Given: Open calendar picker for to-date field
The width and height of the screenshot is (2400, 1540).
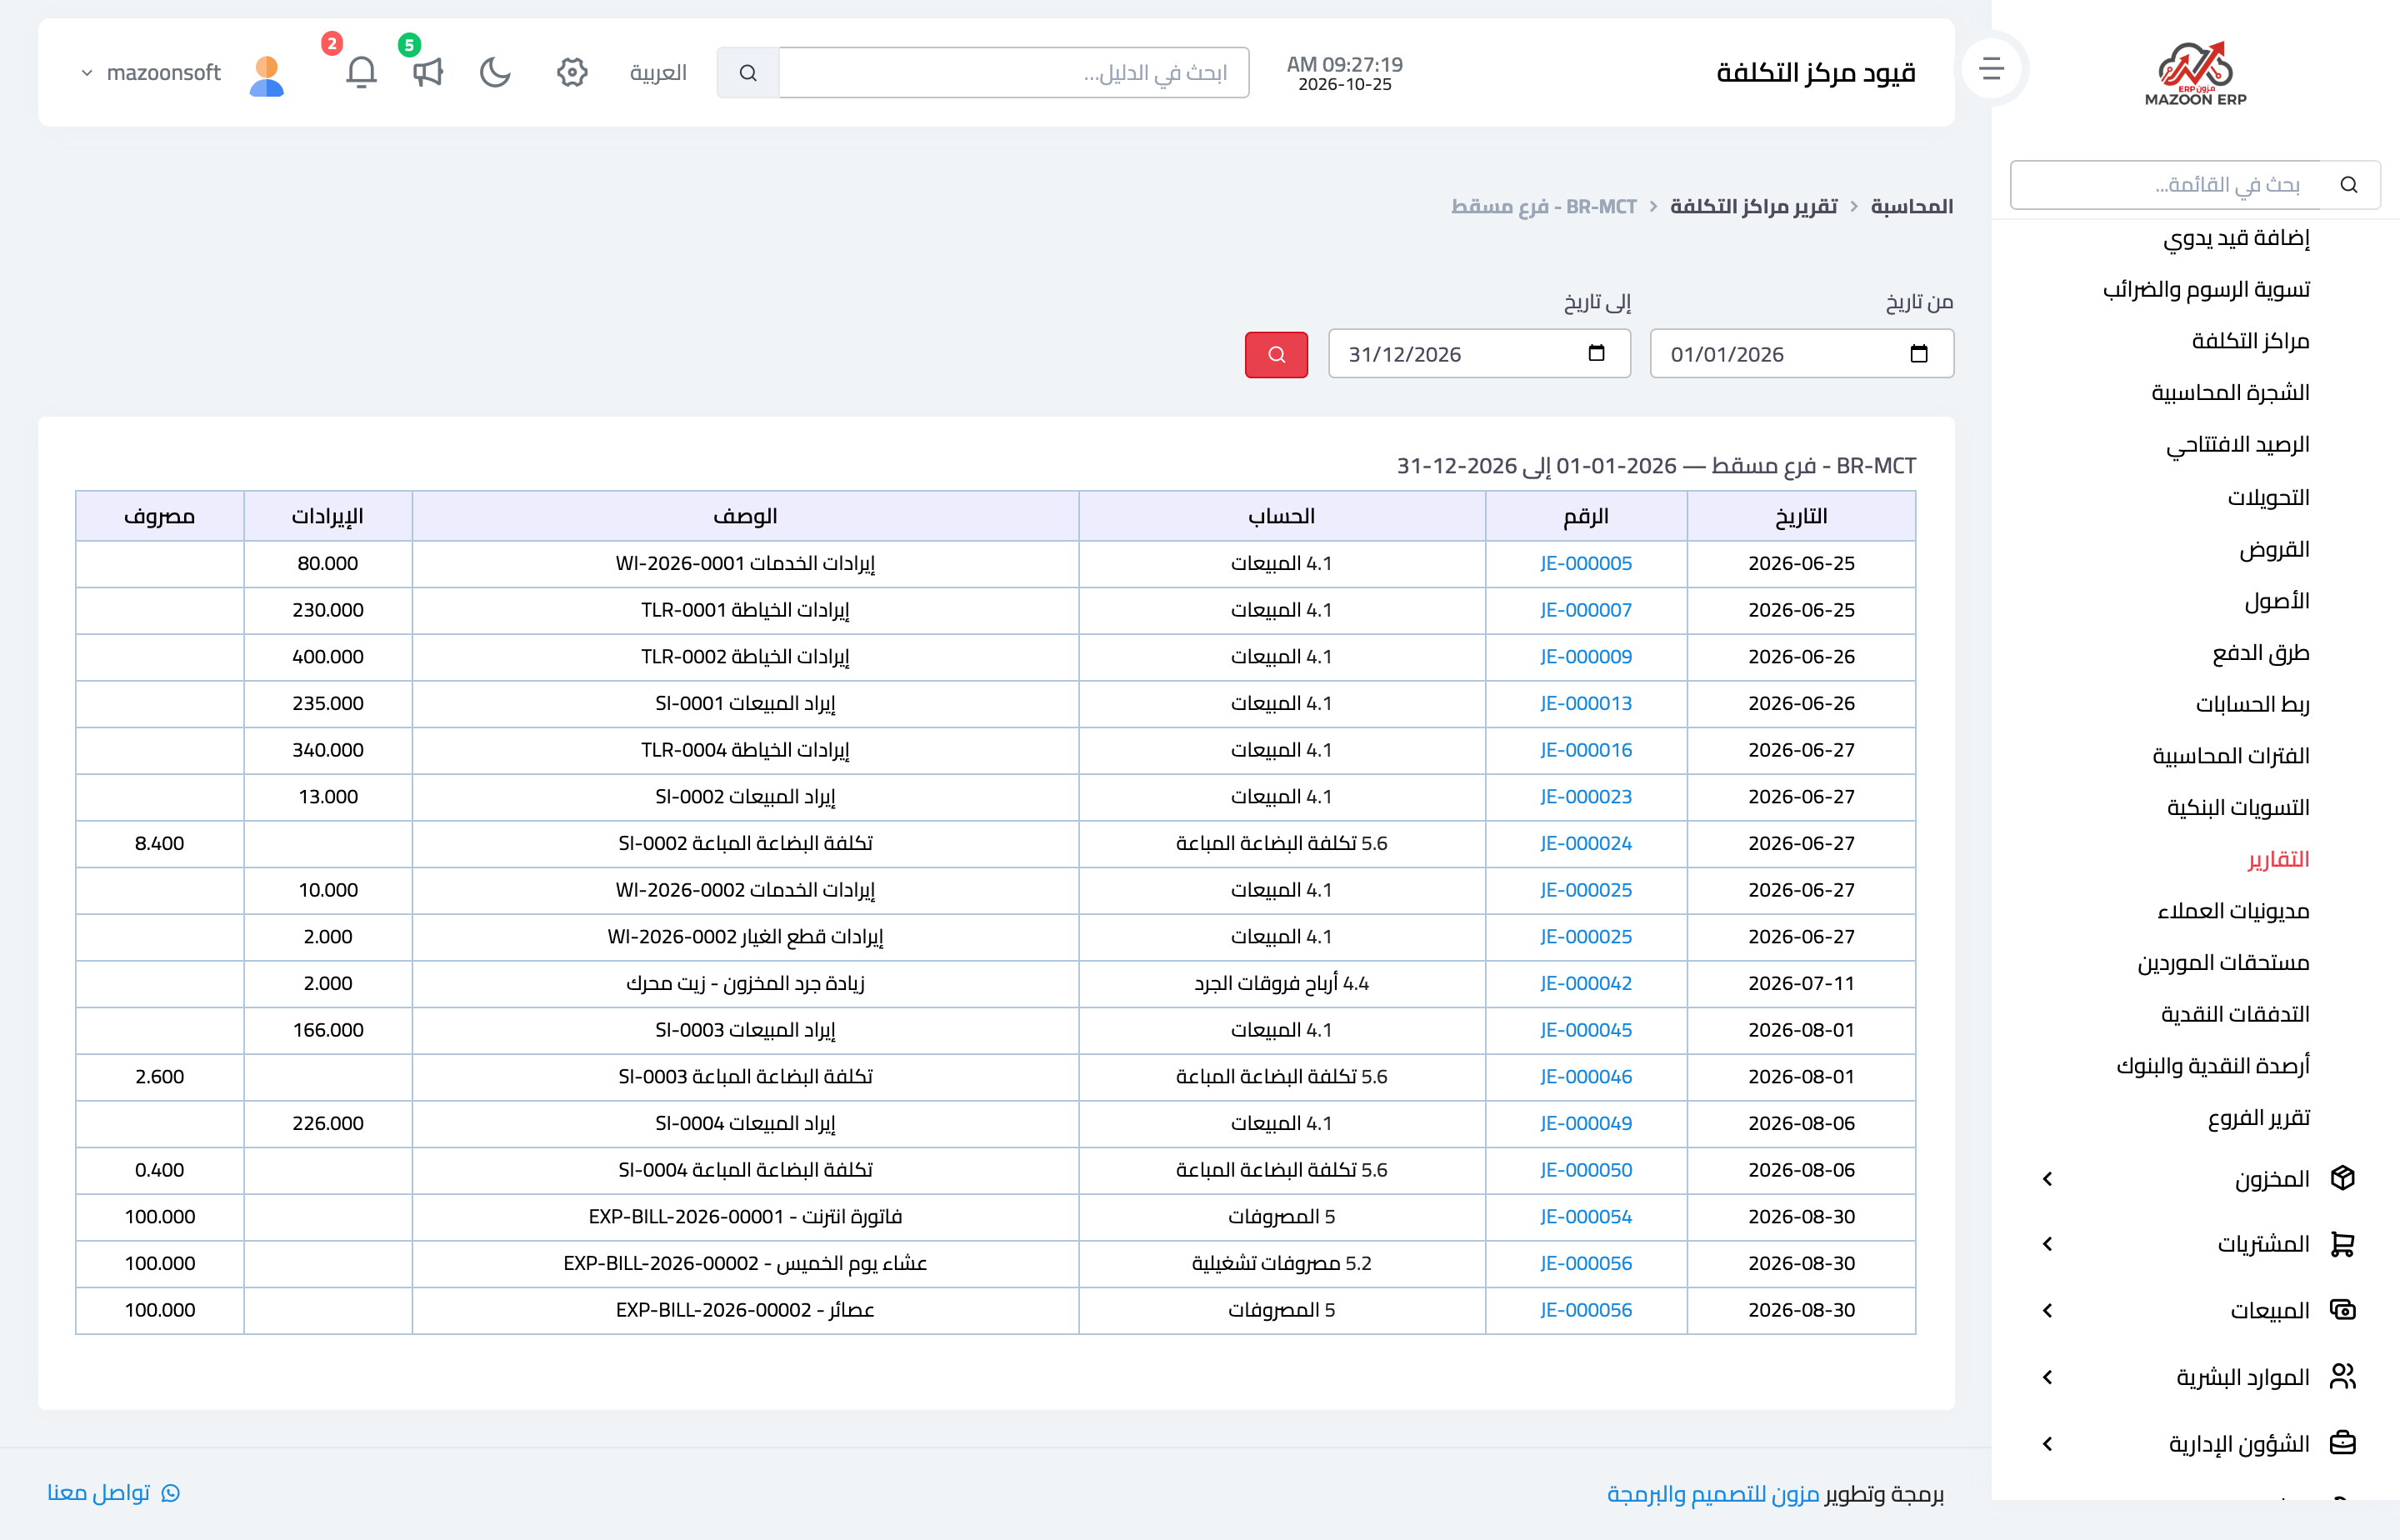Looking at the screenshot, I should tap(1596, 354).
